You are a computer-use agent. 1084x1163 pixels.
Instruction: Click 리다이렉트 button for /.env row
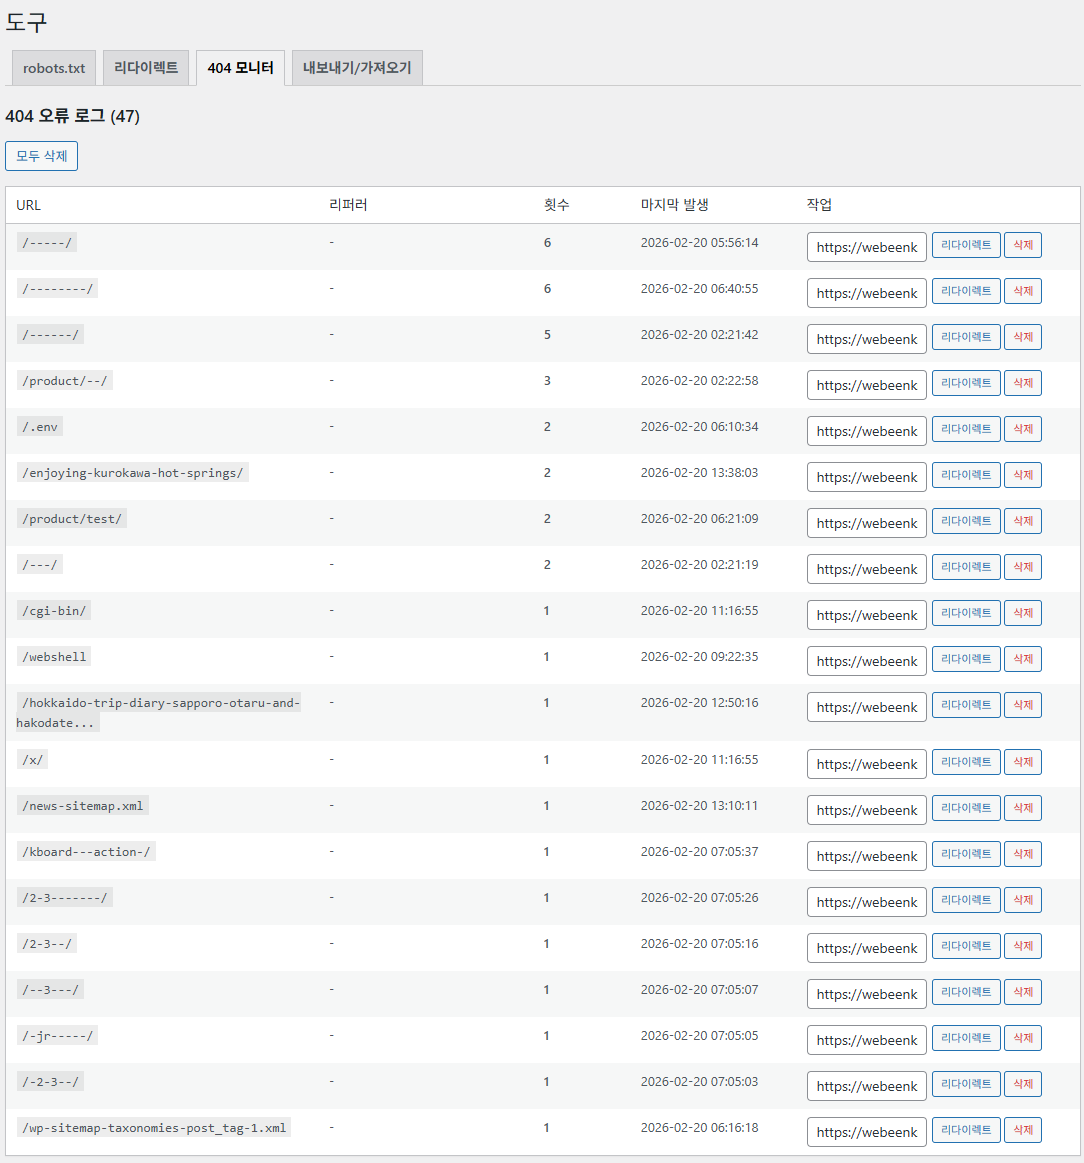coord(965,429)
